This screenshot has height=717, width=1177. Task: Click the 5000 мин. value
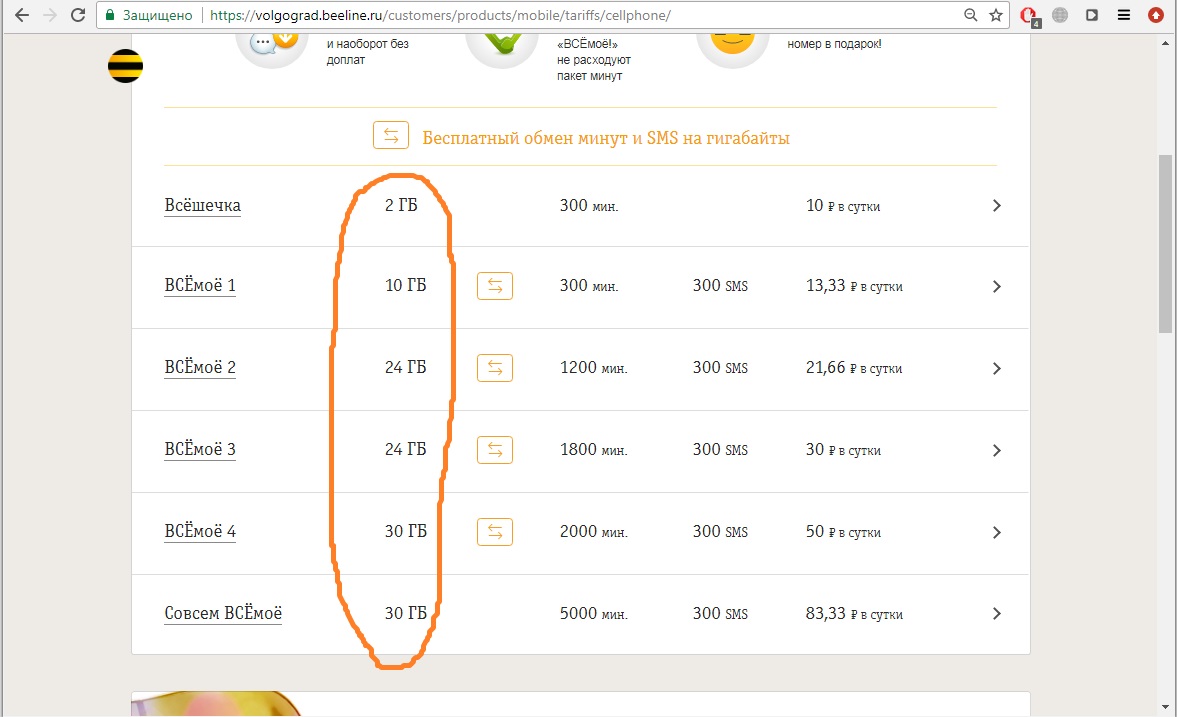[x=594, y=613]
